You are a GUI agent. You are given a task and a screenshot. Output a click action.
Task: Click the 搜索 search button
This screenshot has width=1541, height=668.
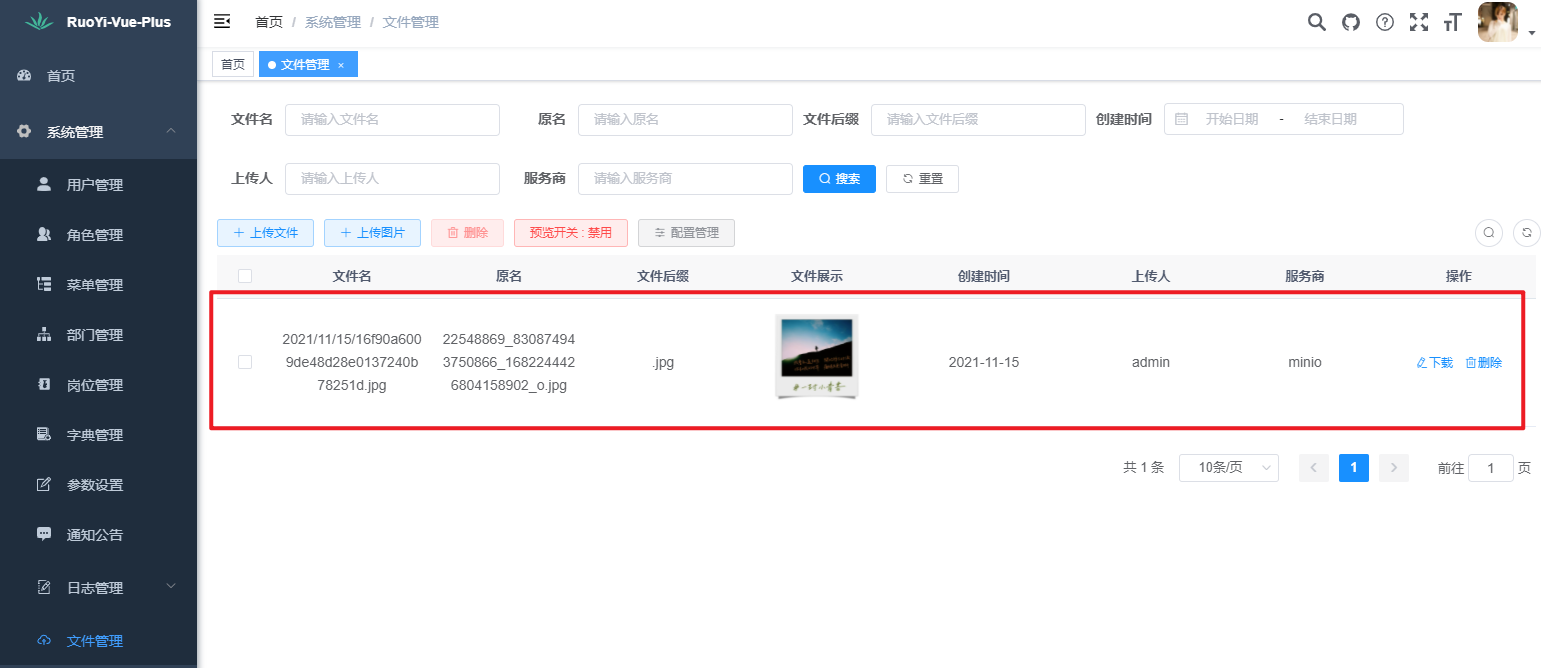pyautogui.click(x=839, y=178)
